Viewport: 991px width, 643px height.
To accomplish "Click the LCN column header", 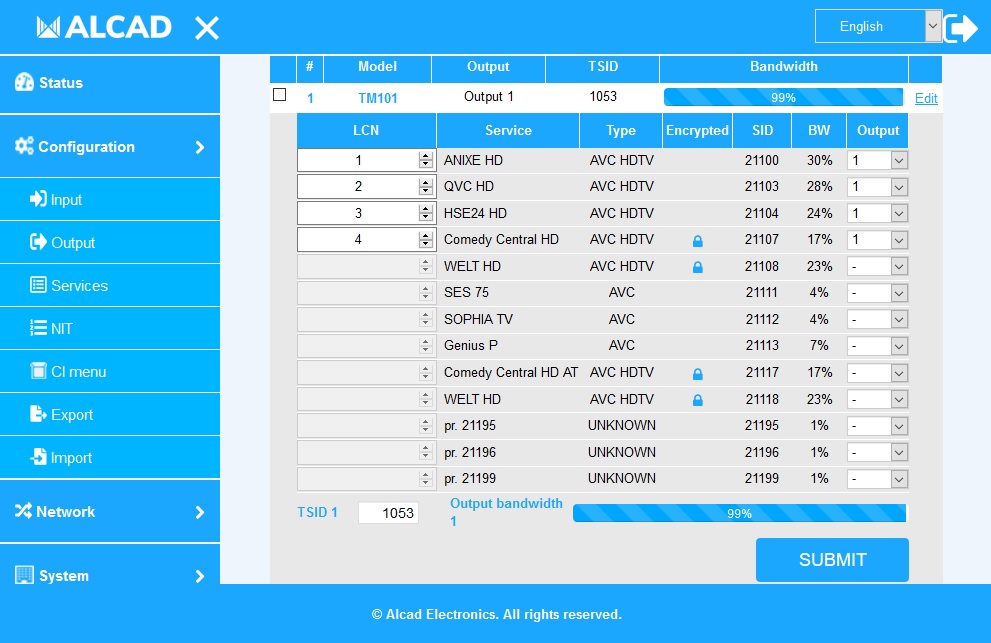I will [x=366, y=130].
